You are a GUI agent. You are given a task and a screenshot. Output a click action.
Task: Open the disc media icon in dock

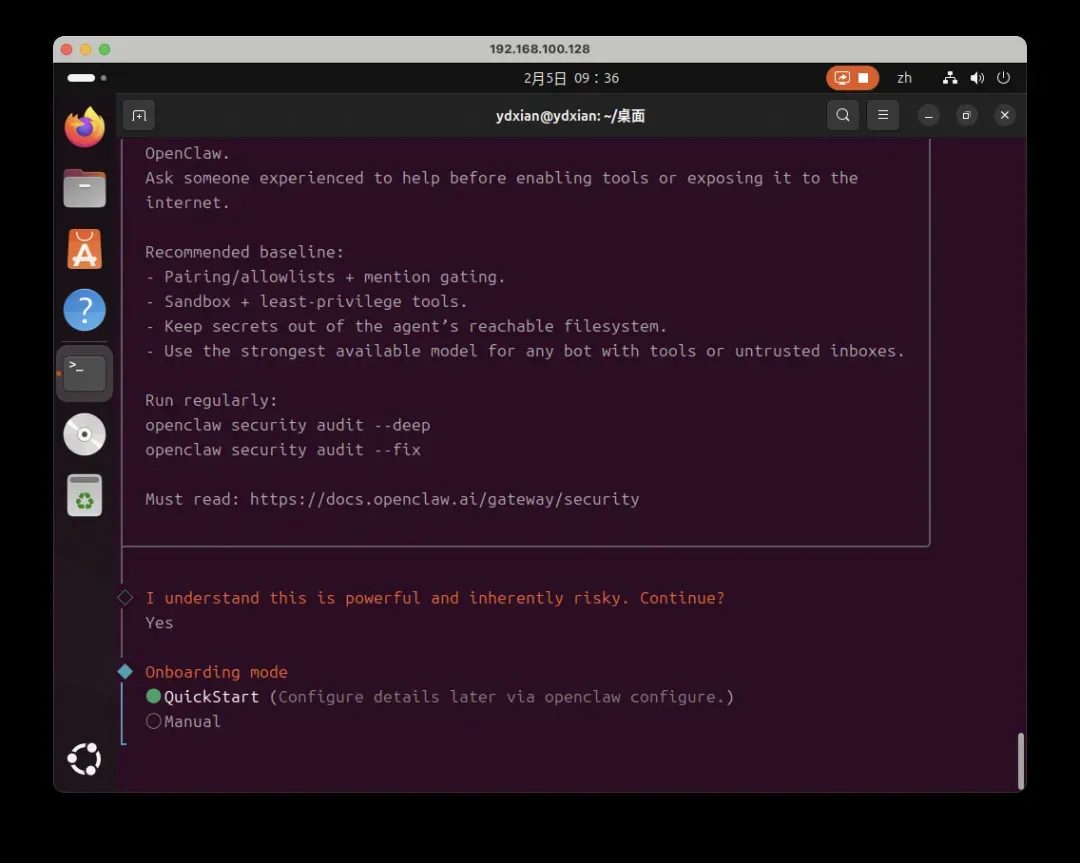tap(85, 435)
